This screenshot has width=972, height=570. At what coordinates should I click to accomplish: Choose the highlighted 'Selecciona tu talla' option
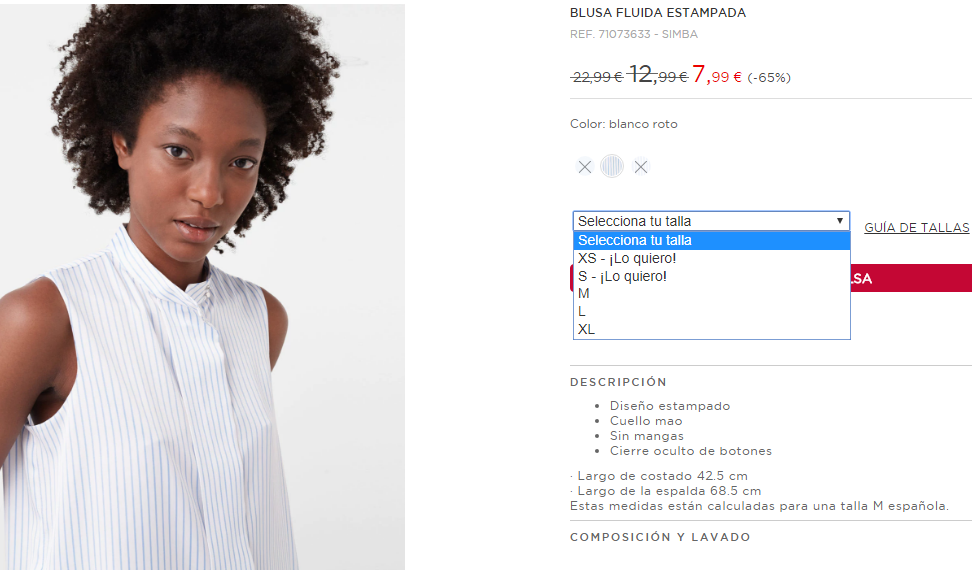click(711, 240)
